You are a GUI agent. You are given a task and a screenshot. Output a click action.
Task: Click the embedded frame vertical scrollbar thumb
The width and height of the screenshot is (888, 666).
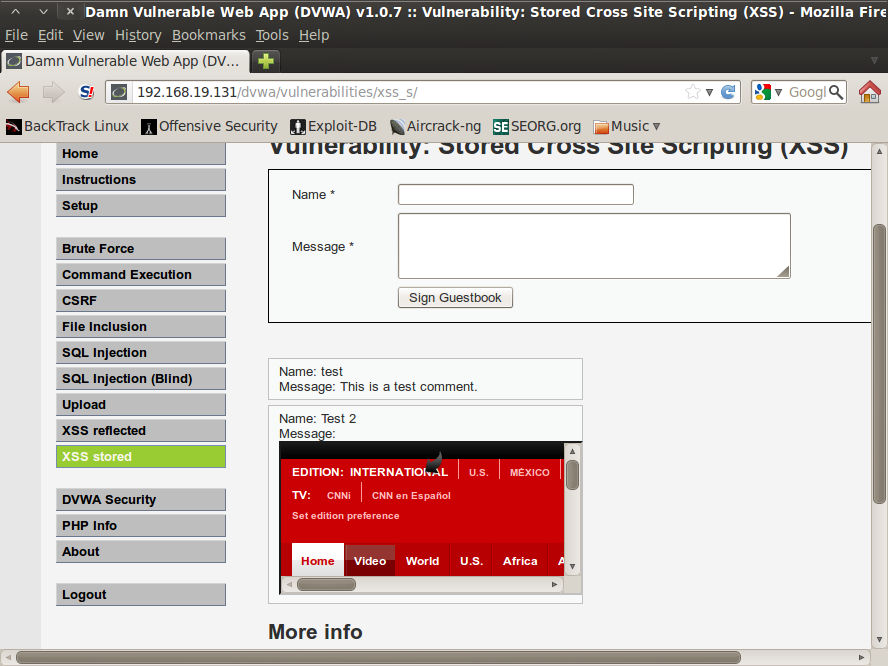[573, 475]
